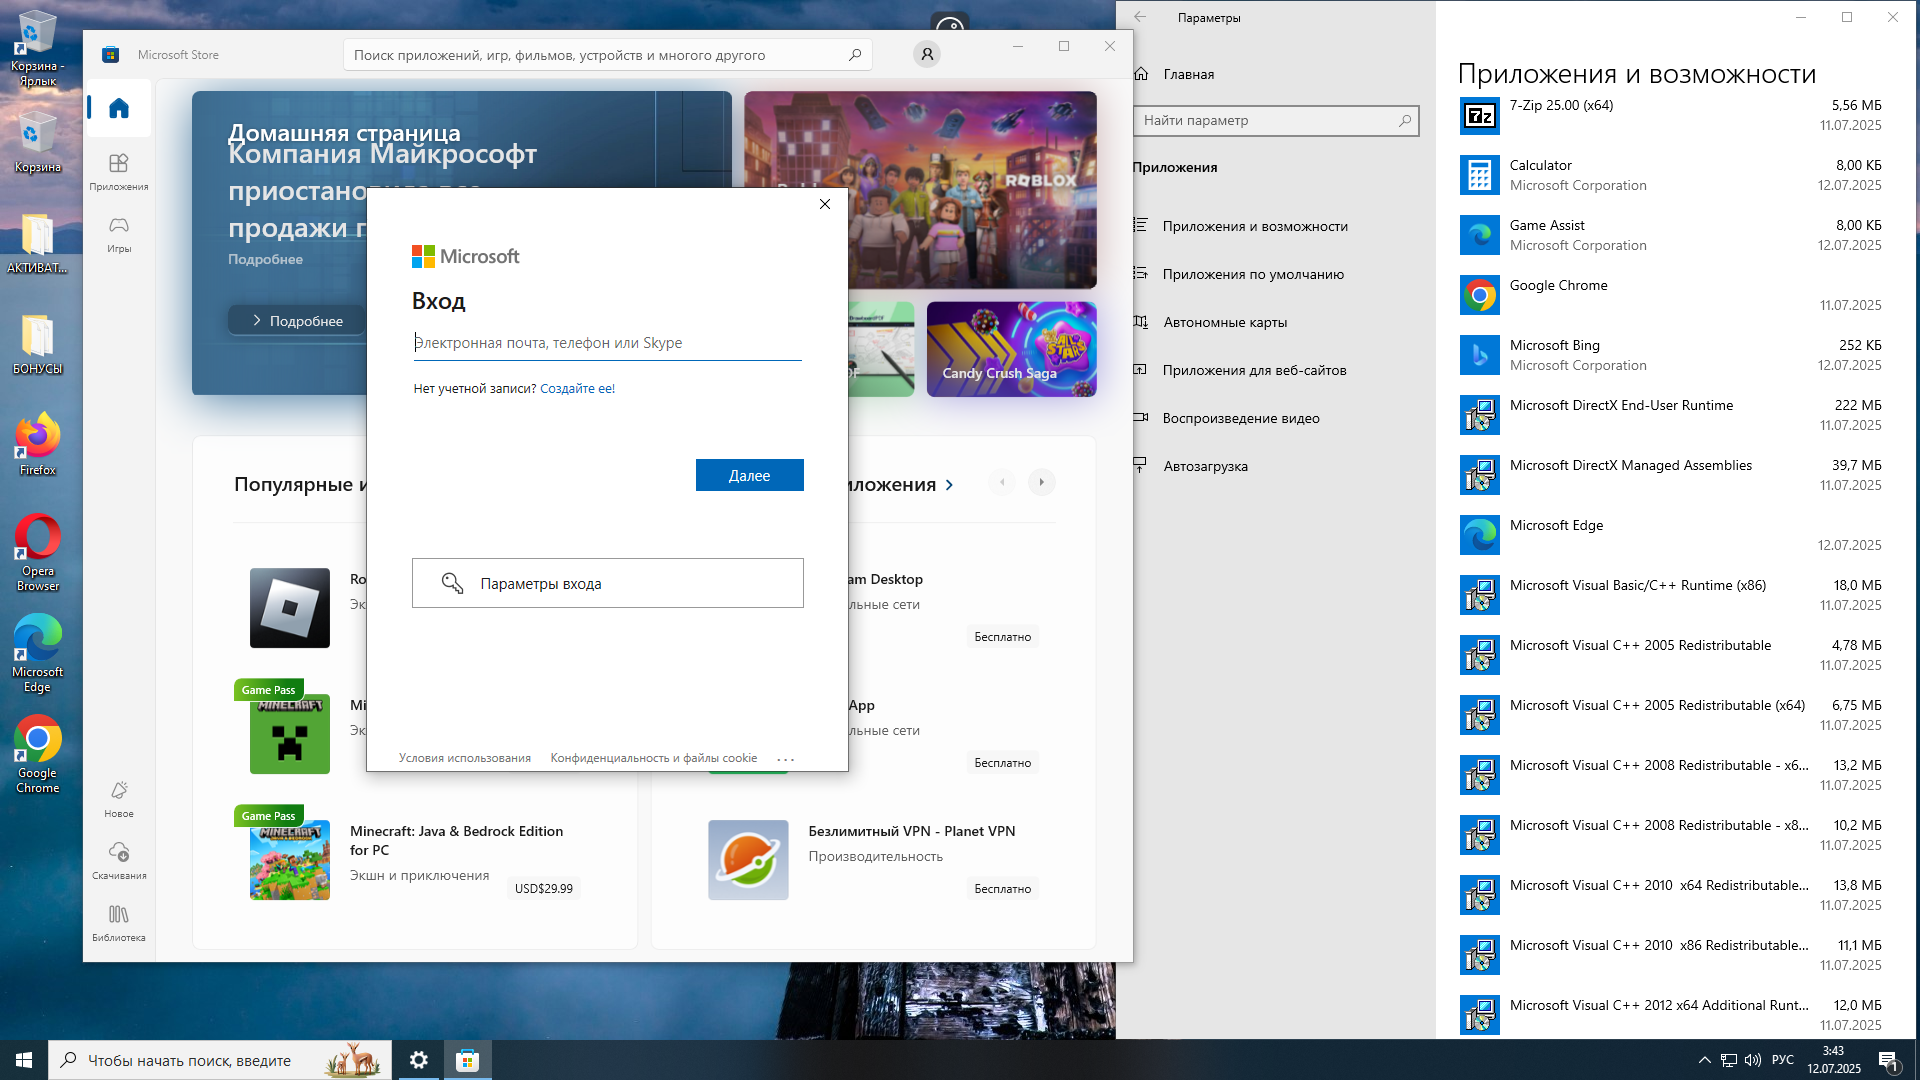
Task: Click the taskbar search box
Action: [218, 1060]
